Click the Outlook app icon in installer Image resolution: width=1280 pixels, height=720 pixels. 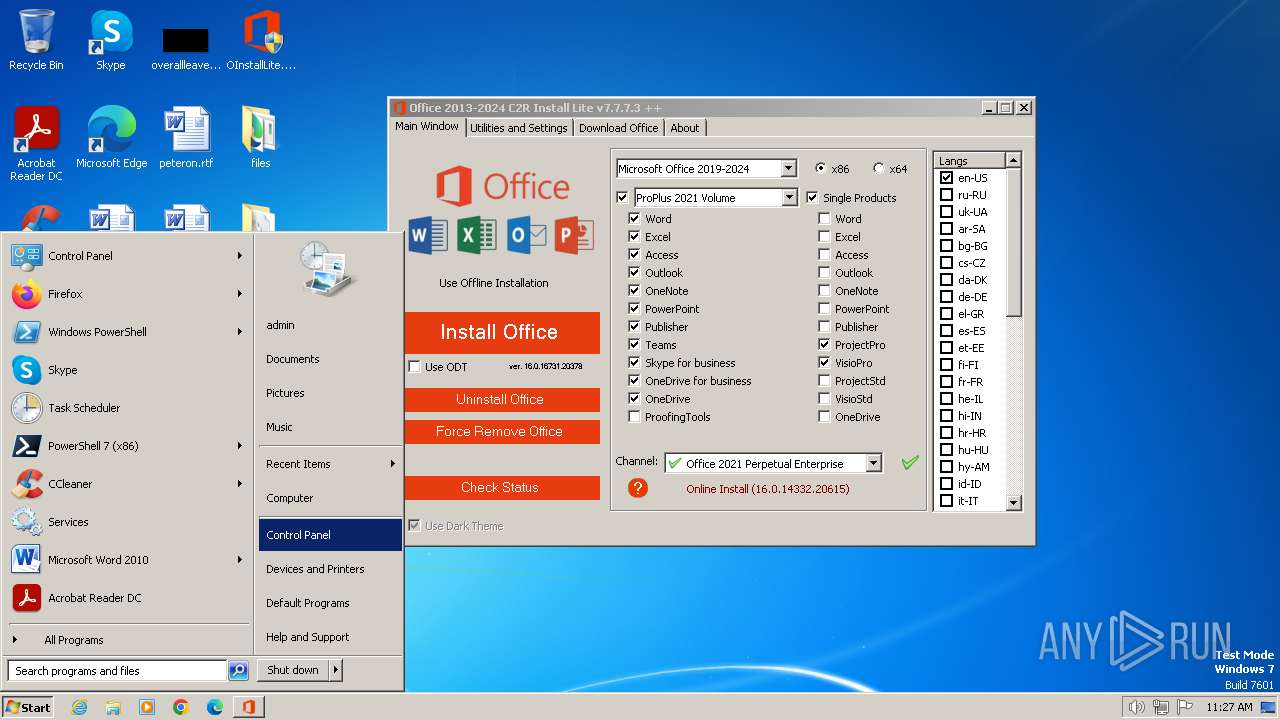click(x=526, y=236)
